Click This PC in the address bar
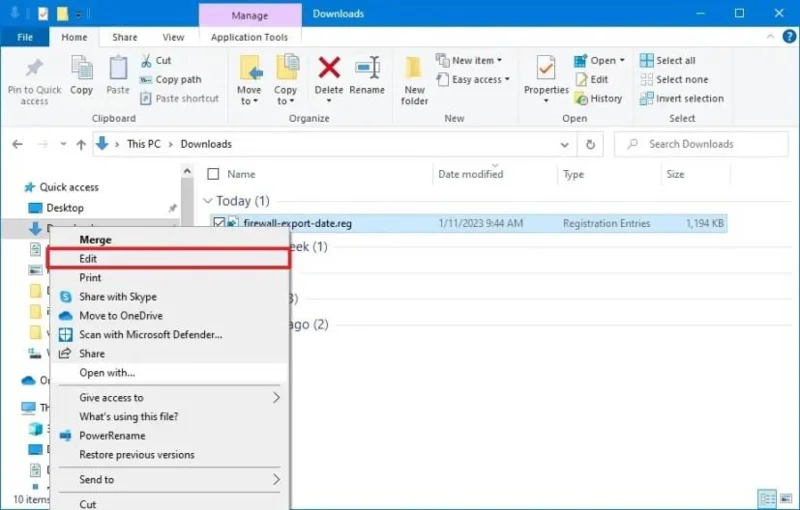Screen dimensions: 800x510 coord(144,144)
